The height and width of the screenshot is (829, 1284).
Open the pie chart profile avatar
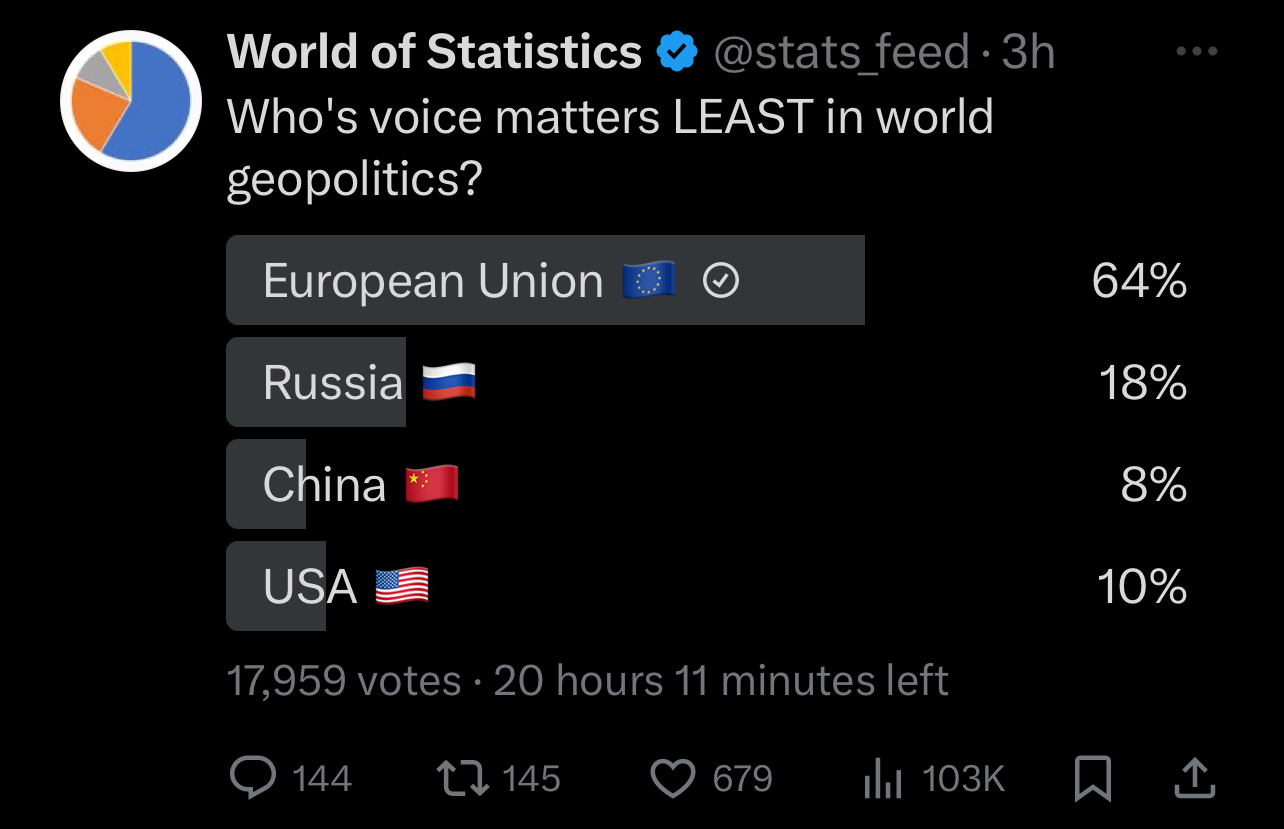[125, 100]
